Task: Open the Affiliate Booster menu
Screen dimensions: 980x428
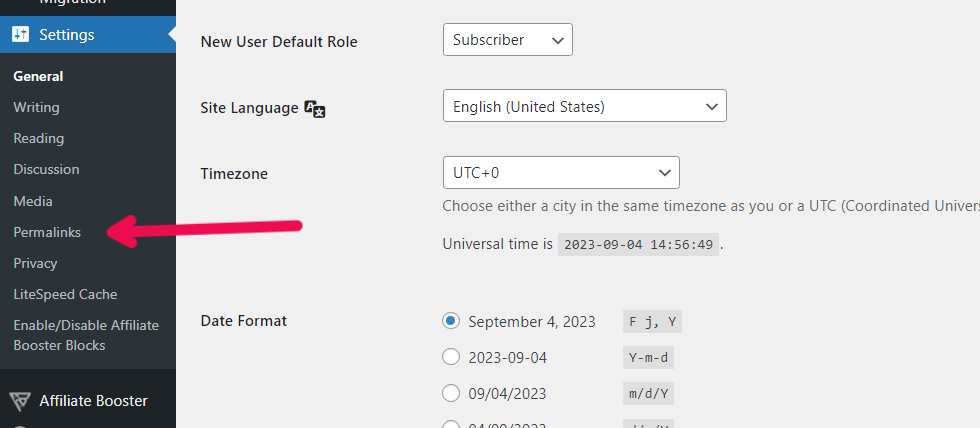Action: (x=93, y=401)
